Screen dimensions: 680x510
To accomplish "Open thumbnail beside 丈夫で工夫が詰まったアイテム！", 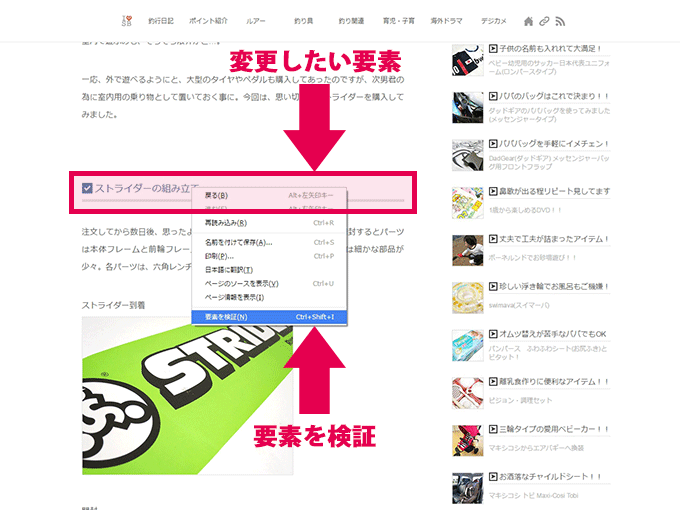I will tap(468, 250).
